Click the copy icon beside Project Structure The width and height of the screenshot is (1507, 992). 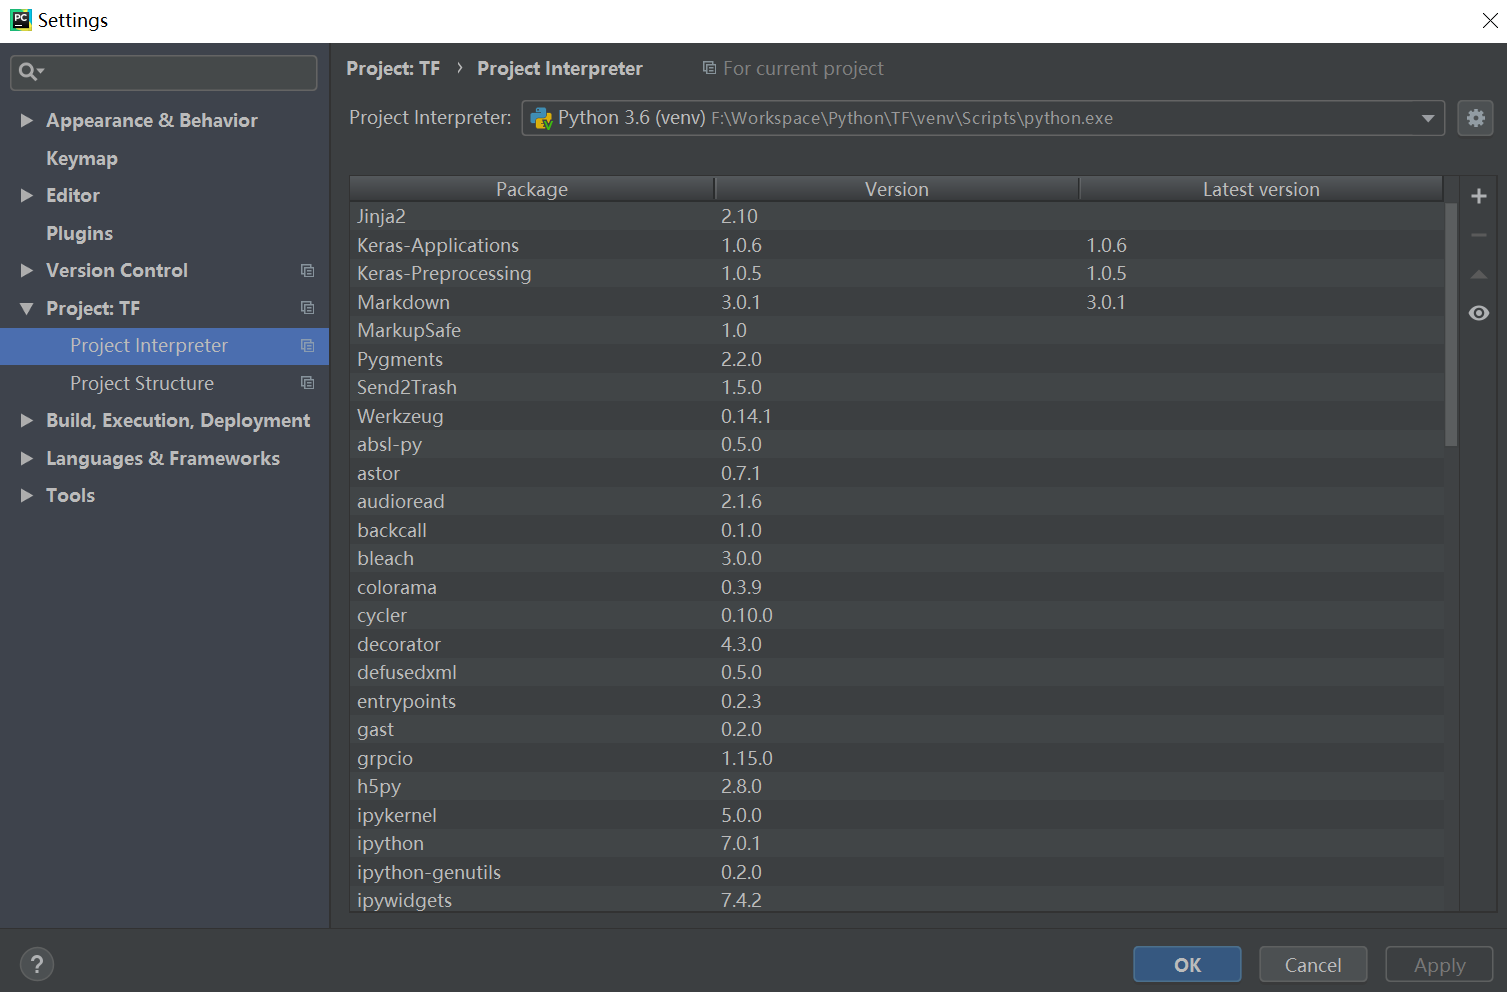[307, 383]
